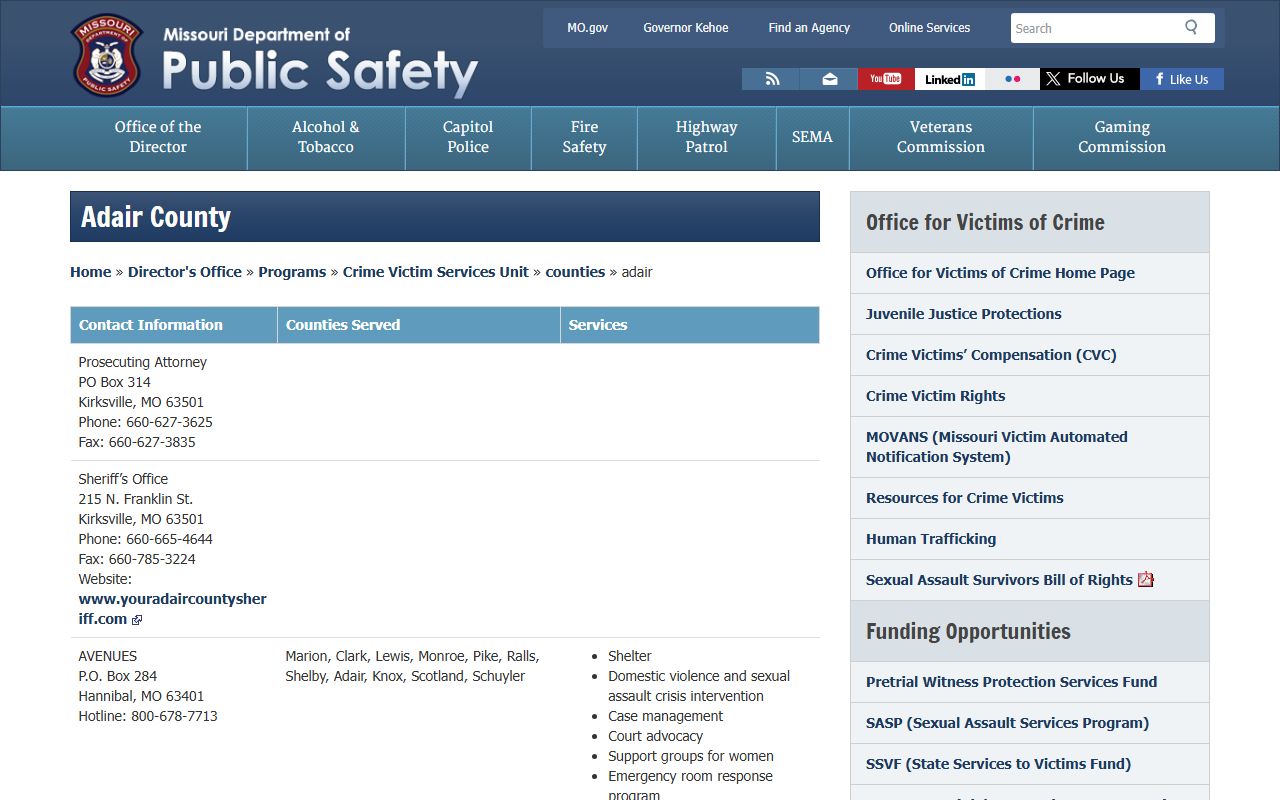
Task: Click the X Follow Us button
Action: tap(1090, 79)
